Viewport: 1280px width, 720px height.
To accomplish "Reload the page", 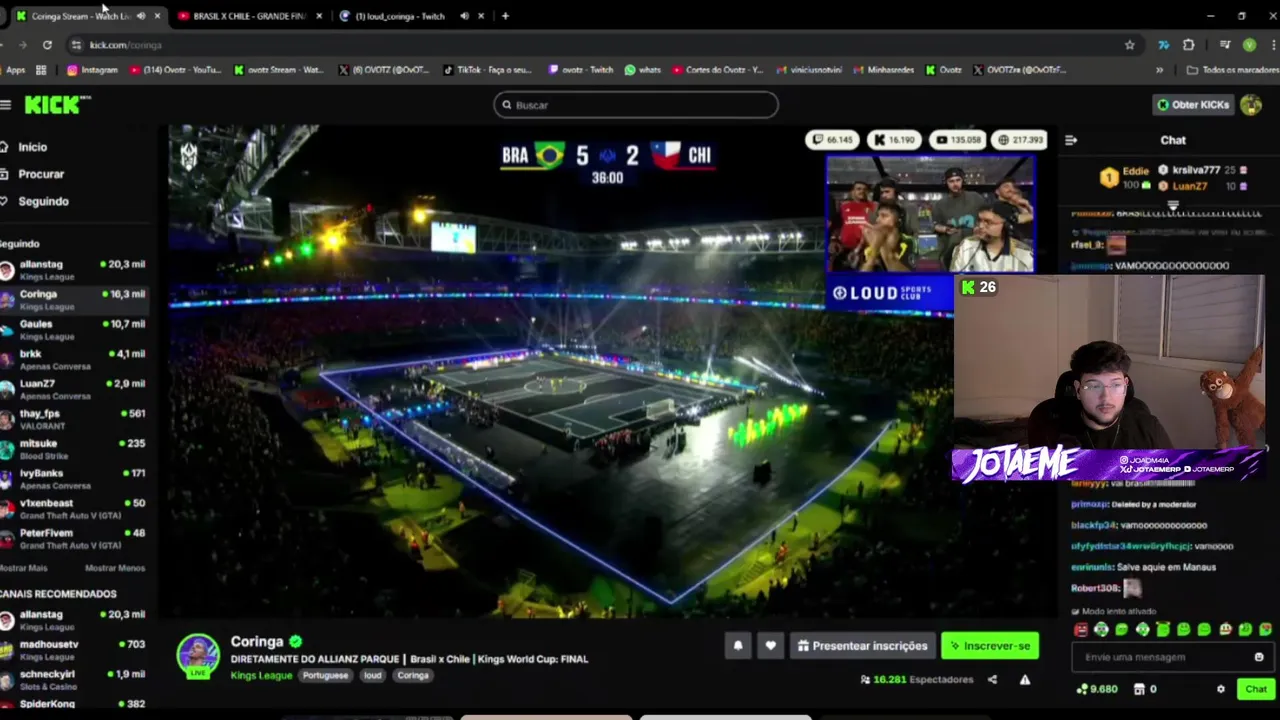I will (47, 45).
